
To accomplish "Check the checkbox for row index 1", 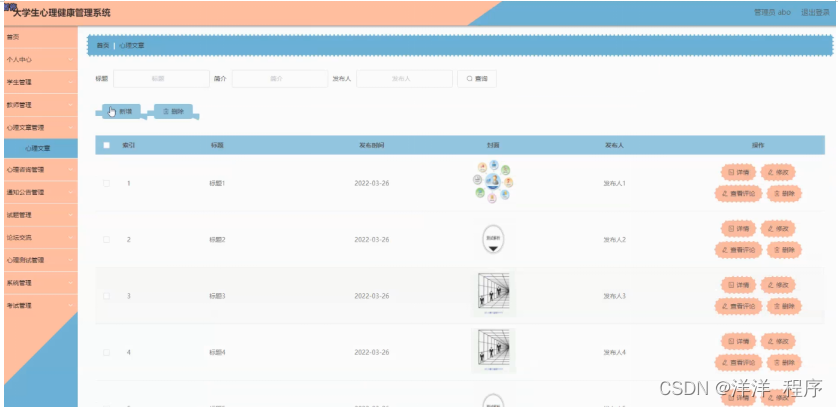I will [x=106, y=183].
